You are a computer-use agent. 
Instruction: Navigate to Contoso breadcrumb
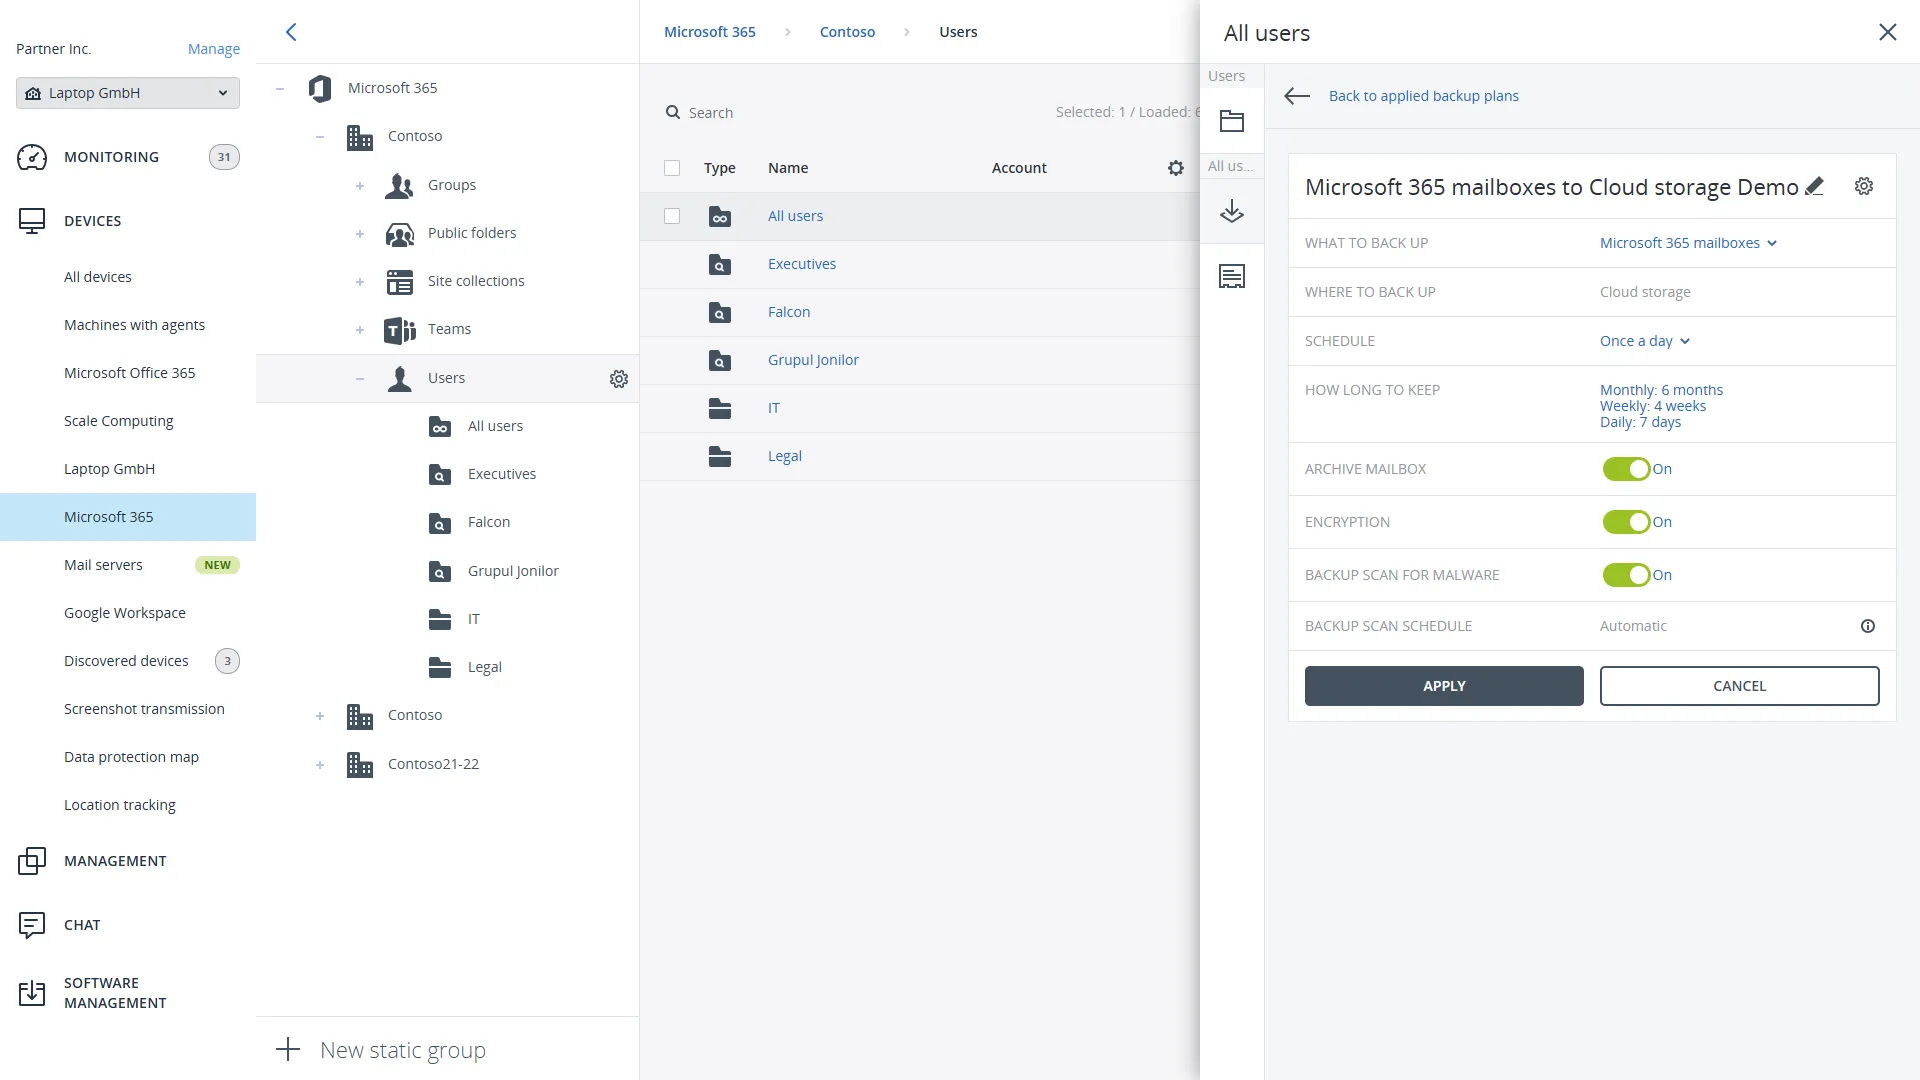click(847, 31)
